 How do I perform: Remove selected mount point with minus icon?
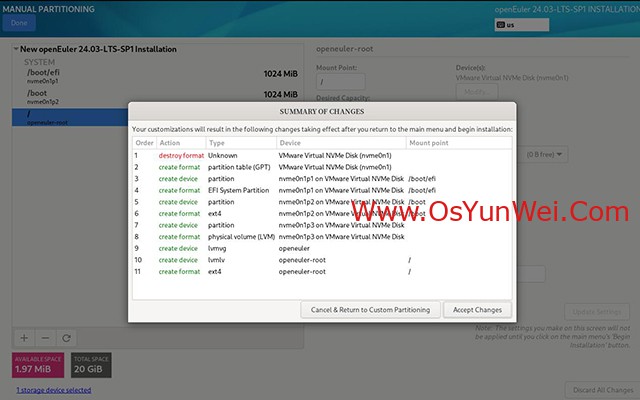(x=45, y=338)
